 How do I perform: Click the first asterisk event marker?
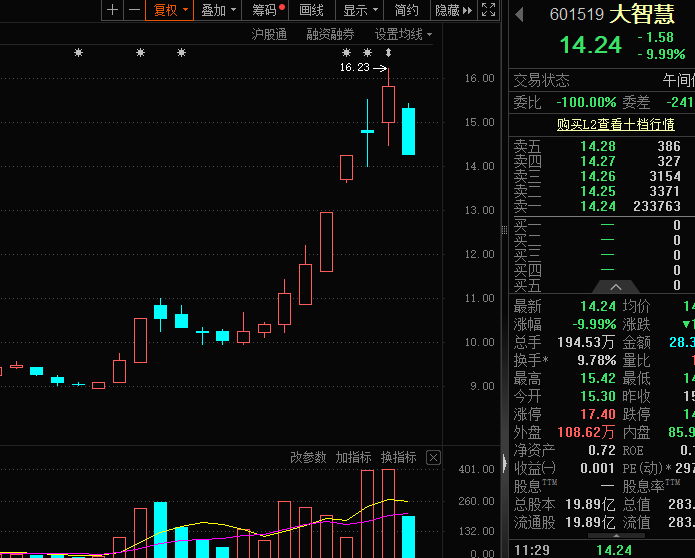pyautogui.click(x=78, y=53)
